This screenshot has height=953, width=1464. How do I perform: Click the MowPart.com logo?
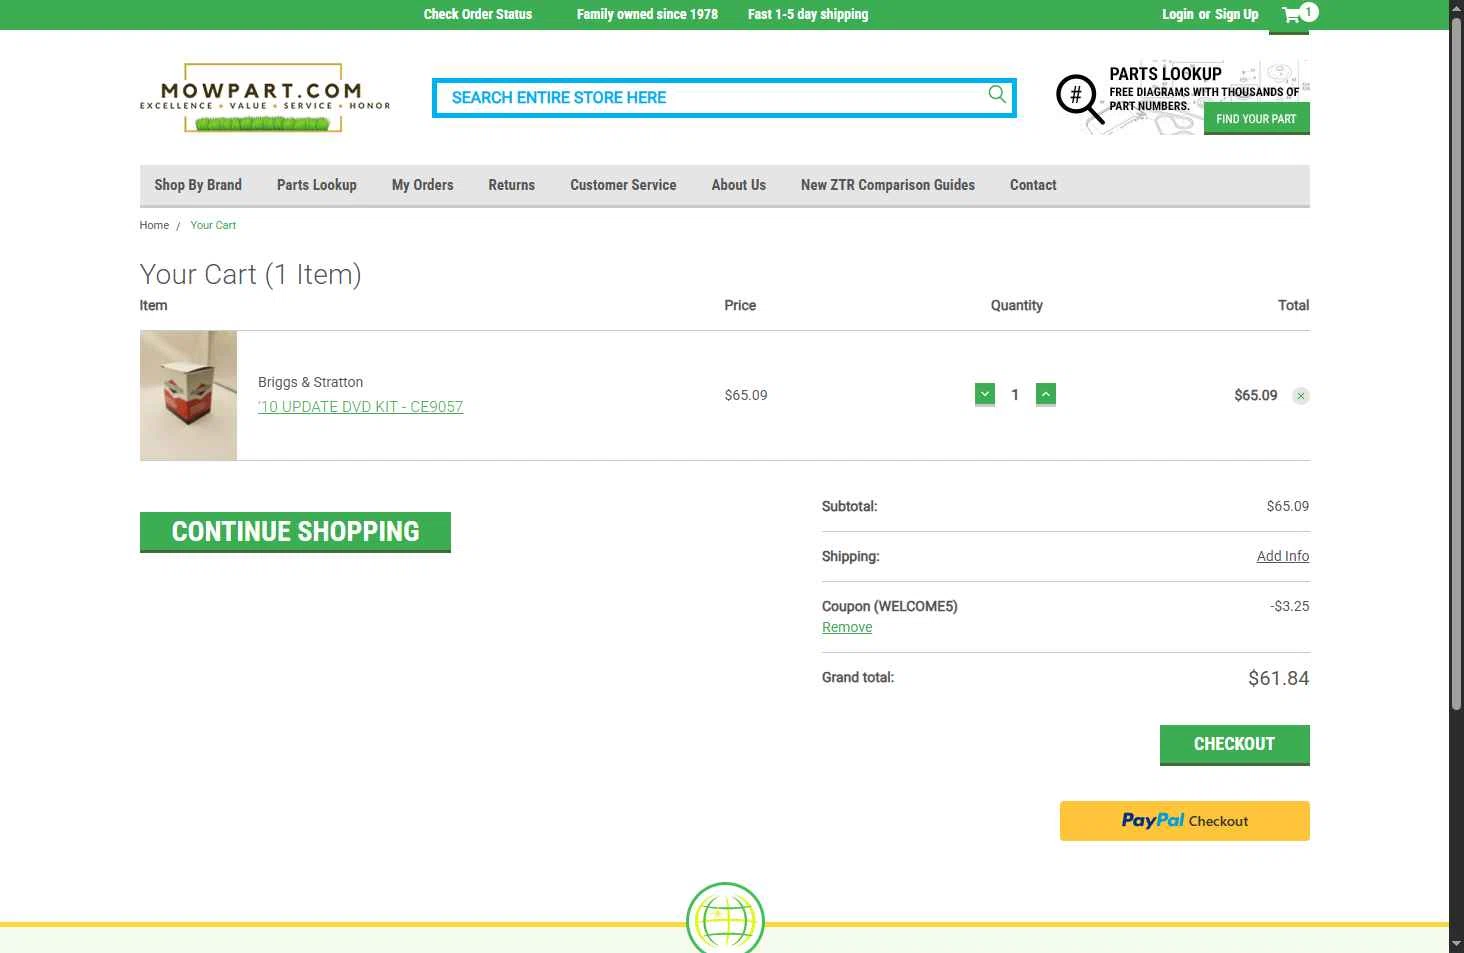(265, 98)
